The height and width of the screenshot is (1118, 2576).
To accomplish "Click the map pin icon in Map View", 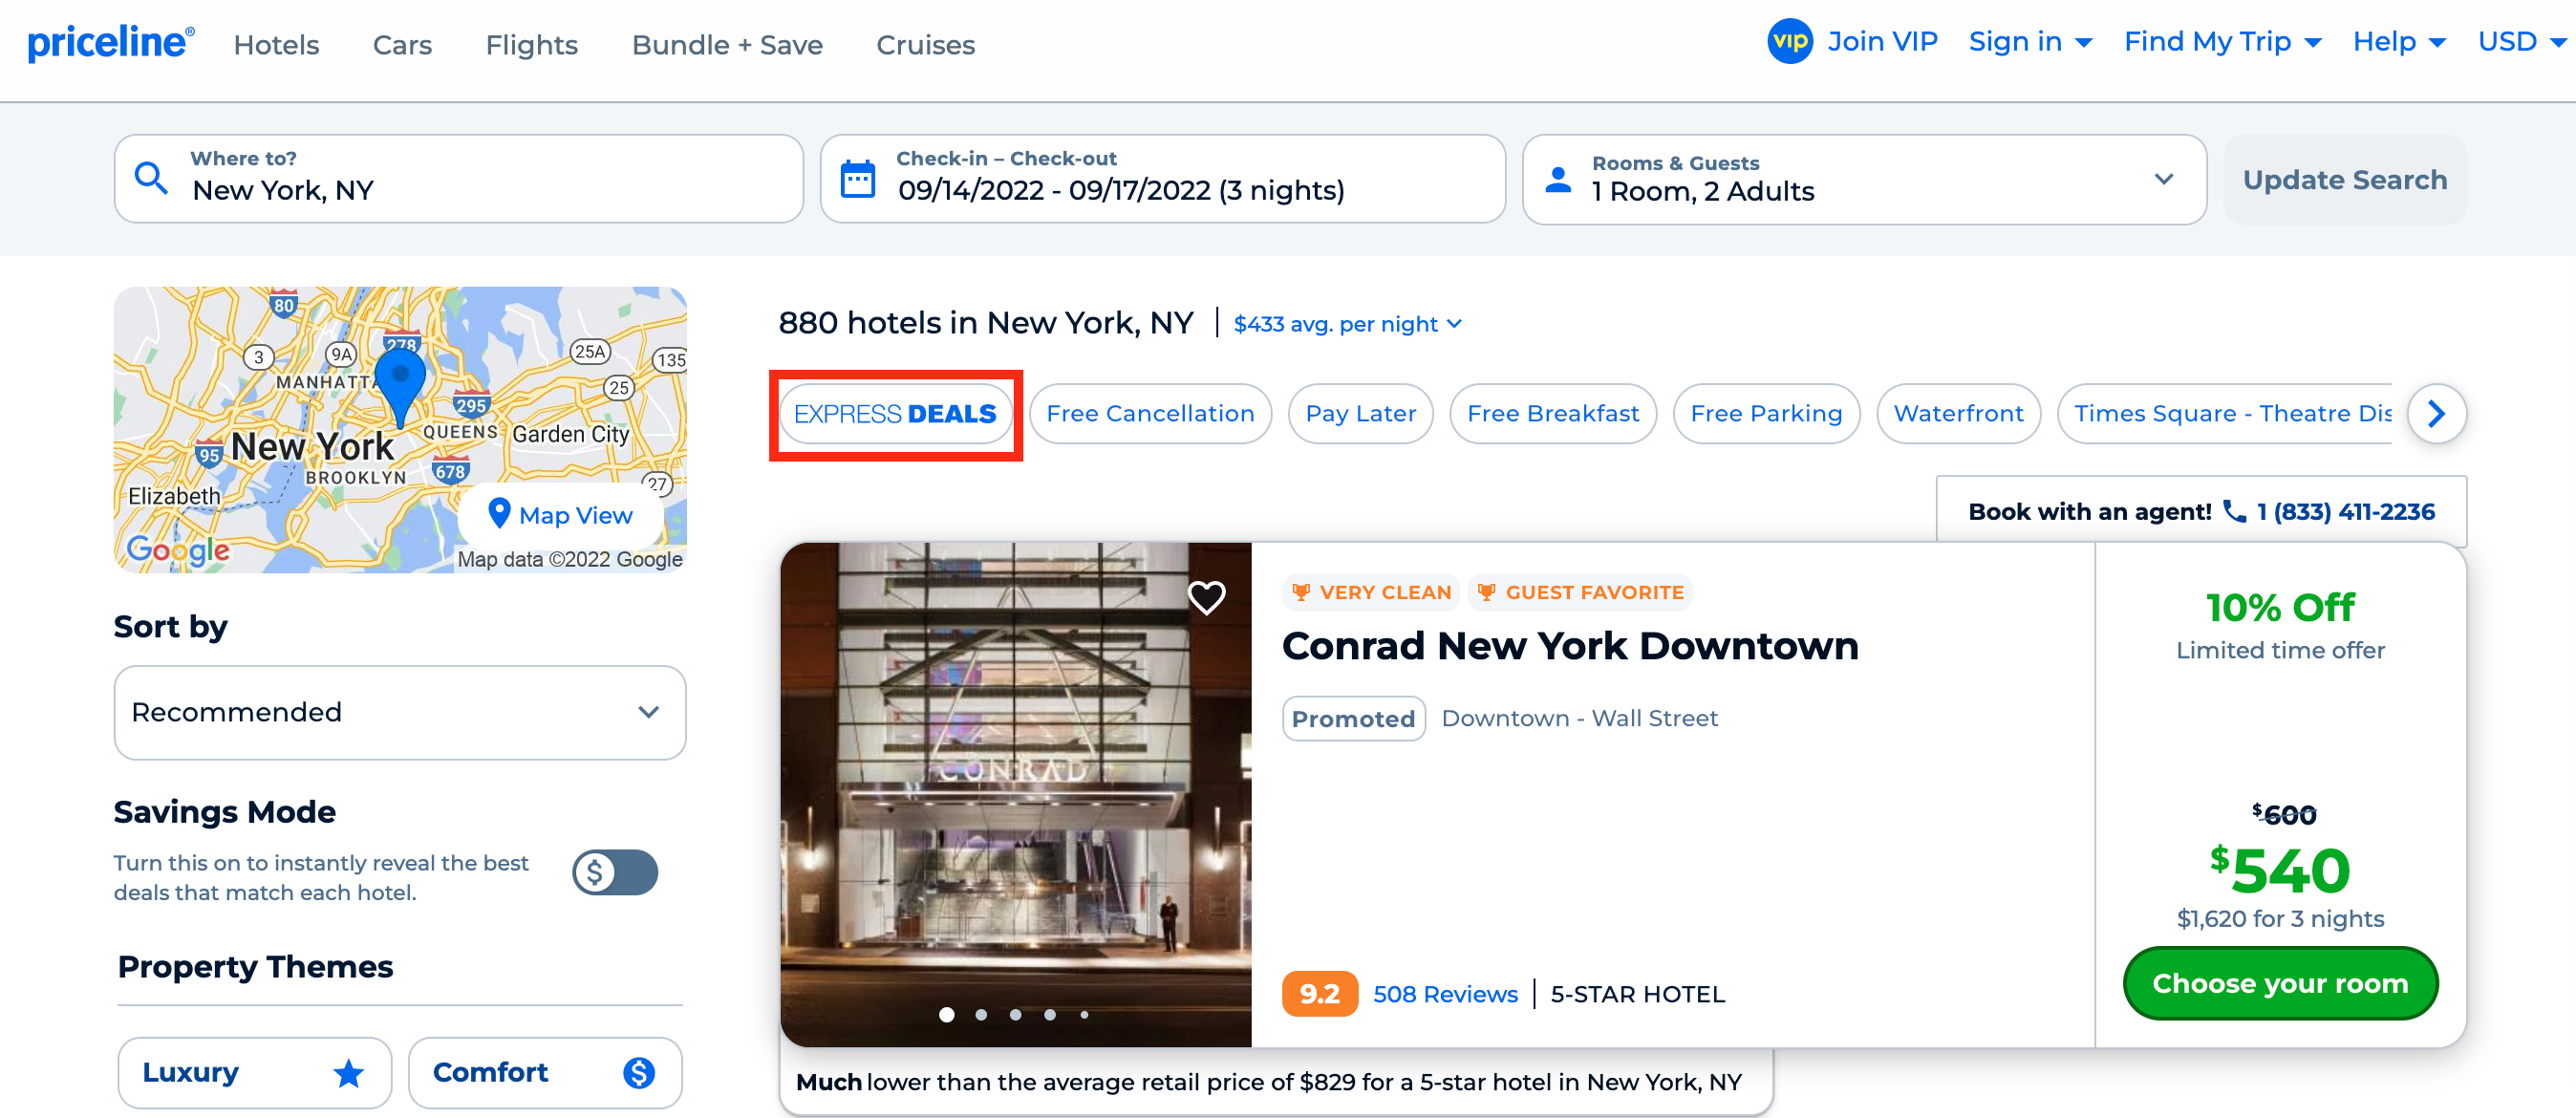I will click(x=499, y=513).
